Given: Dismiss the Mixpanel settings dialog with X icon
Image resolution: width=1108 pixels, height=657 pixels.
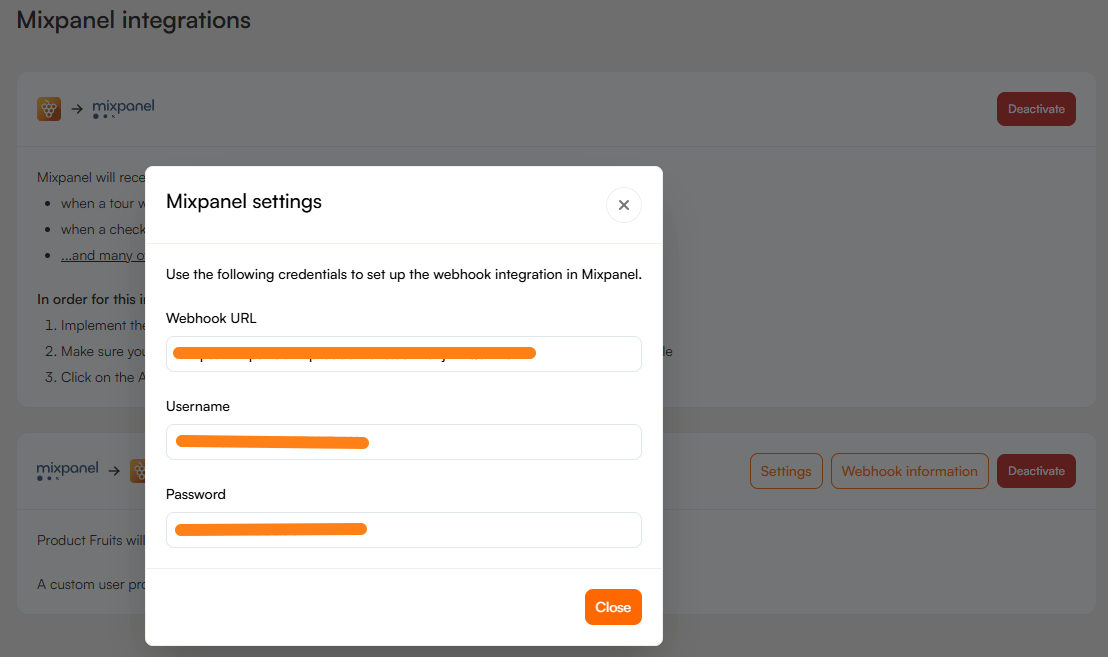Looking at the screenshot, I should pyautogui.click(x=623, y=205).
